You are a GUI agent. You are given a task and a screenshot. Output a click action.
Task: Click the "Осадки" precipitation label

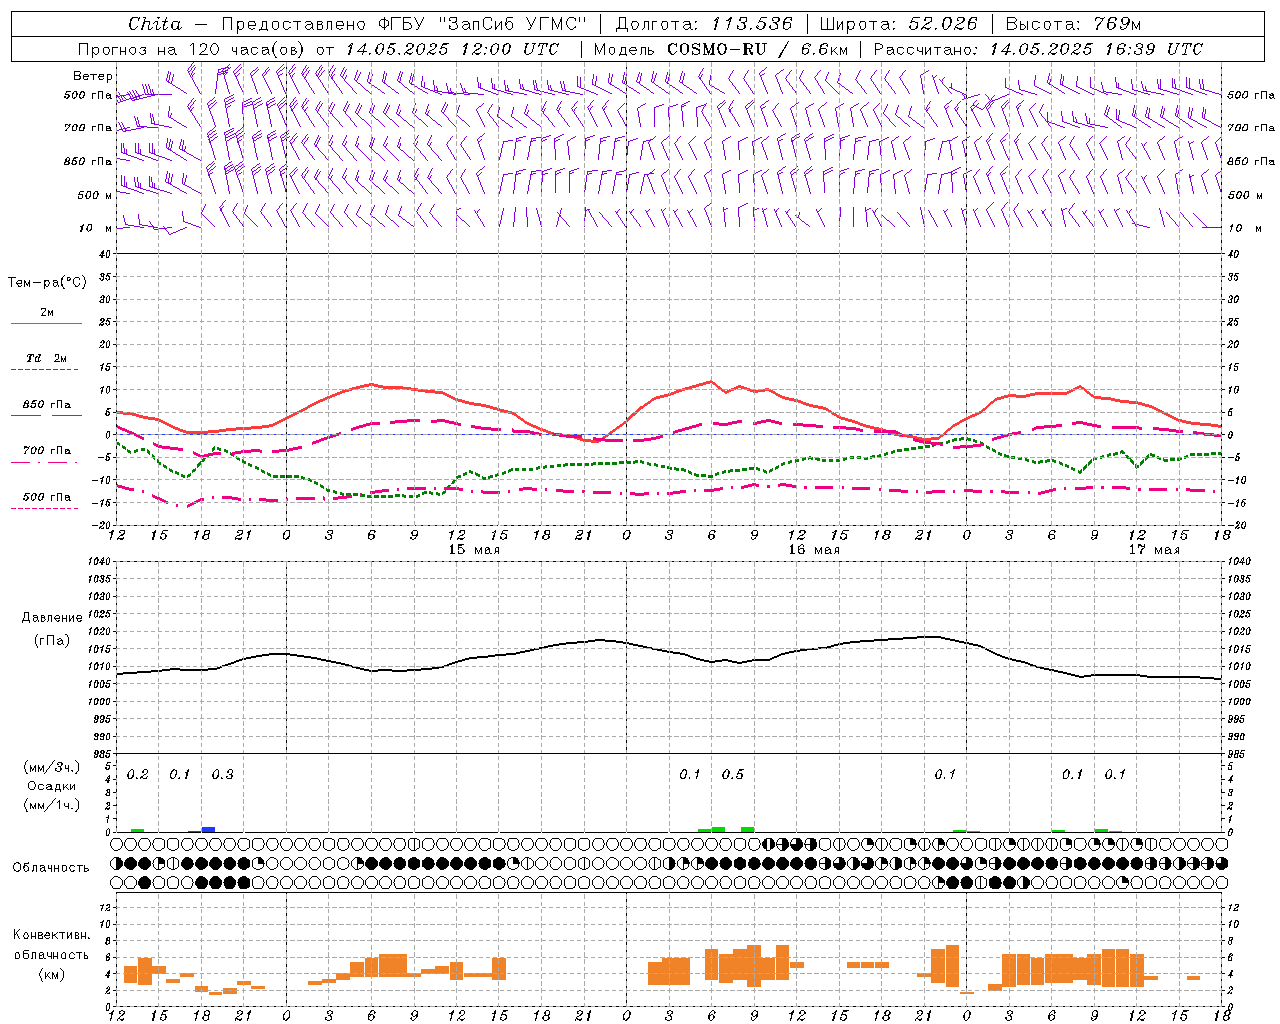(x=52, y=786)
